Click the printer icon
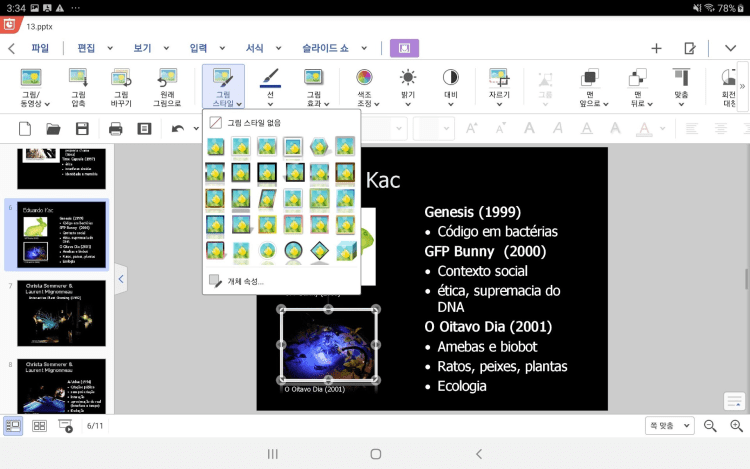The height and width of the screenshot is (469, 750). 115,129
